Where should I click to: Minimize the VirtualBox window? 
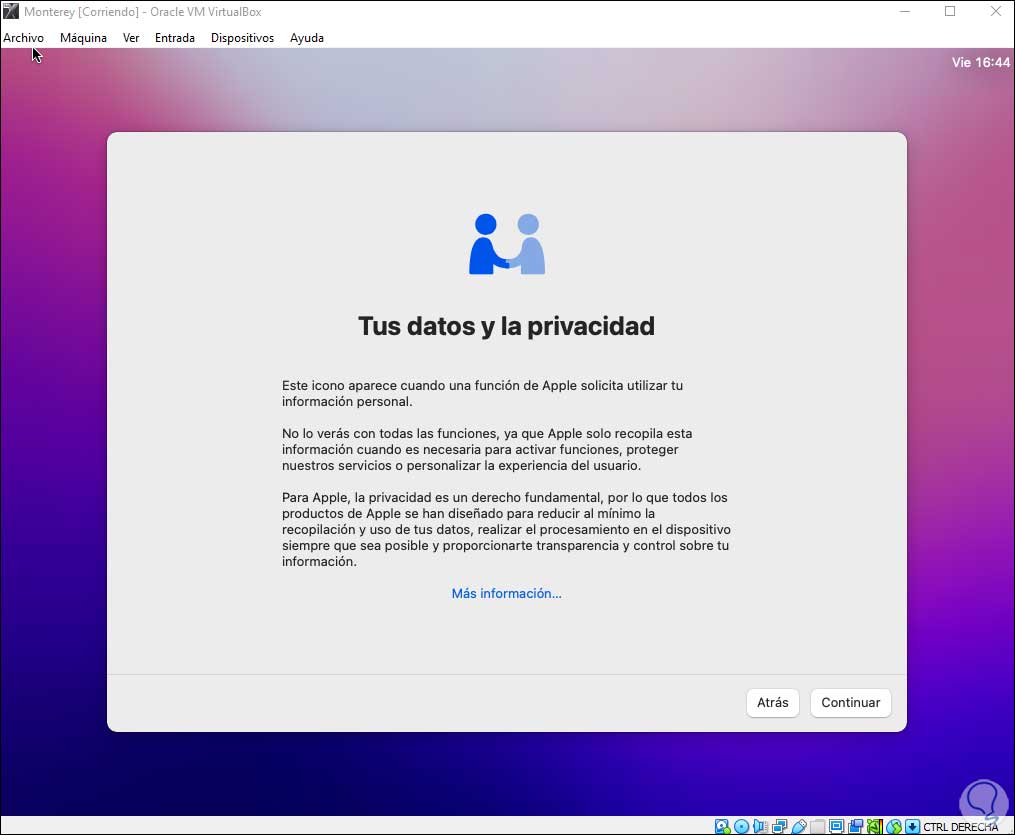[905, 11]
